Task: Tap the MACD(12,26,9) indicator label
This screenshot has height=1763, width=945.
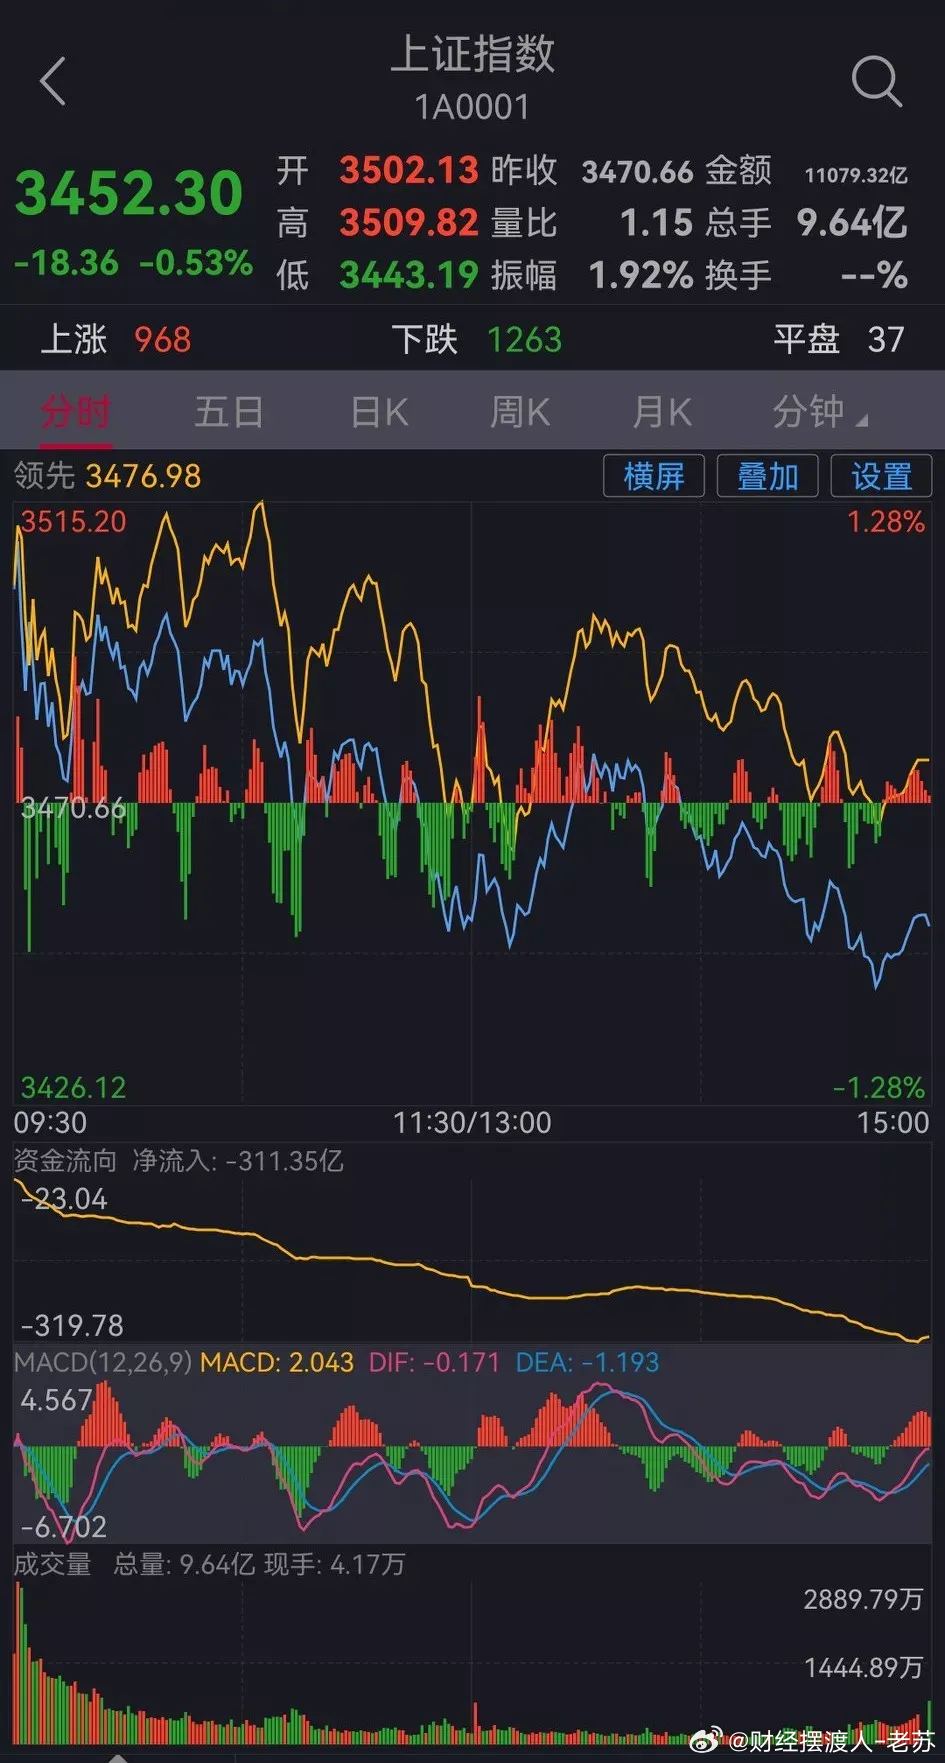Action: (102, 1362)
